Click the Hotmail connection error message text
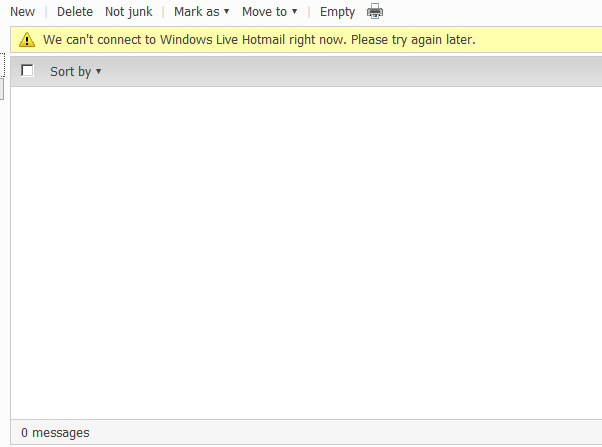602x447 pixels. point(259,40)
